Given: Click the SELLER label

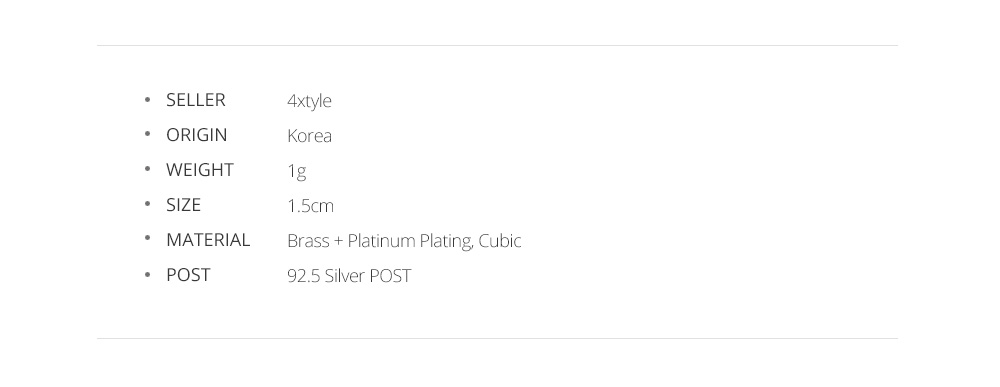Looking at the screenshot, I should pos(196,100).
